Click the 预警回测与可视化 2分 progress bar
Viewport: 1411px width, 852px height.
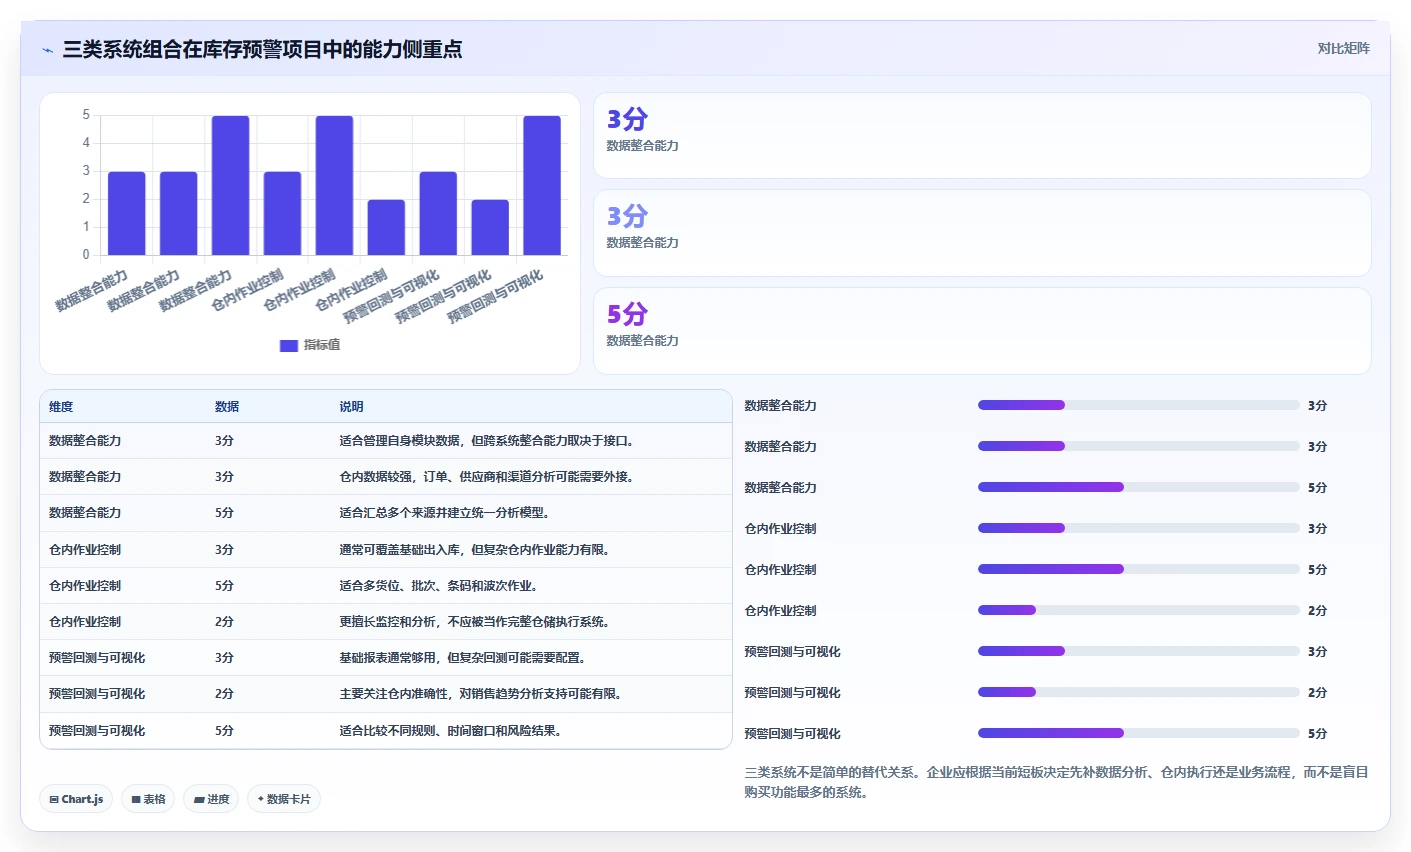[1139, 693]
